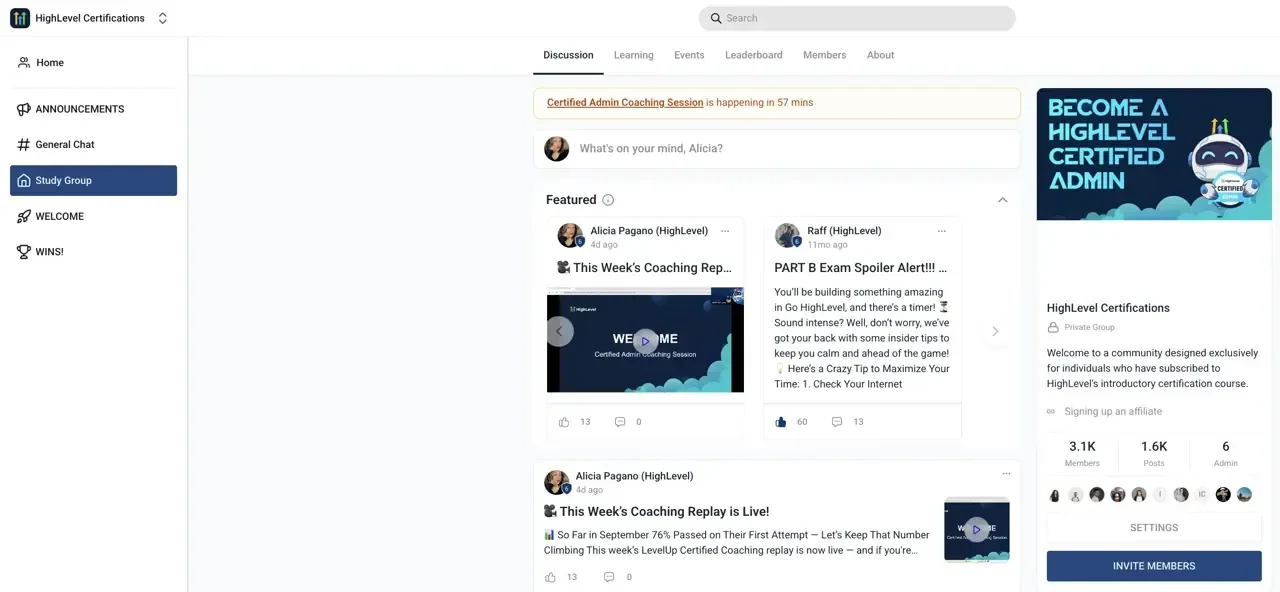Click comment icon showing 13 on Raff's card
This screenshot has height=592, width=1280.
837,422
